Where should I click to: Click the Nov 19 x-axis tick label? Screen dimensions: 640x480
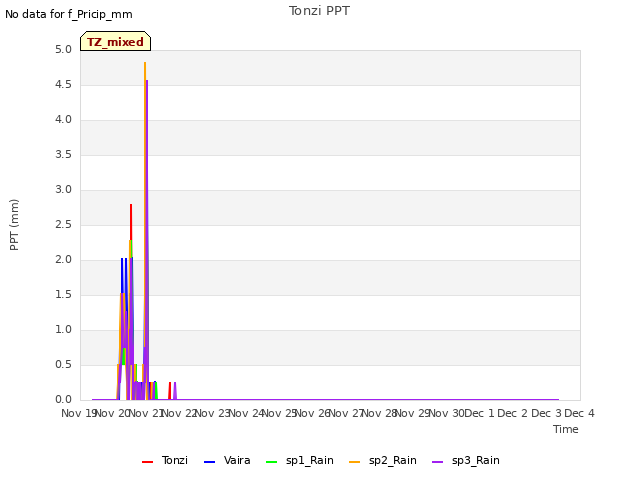pyautogui.click(x=79, y=413)
